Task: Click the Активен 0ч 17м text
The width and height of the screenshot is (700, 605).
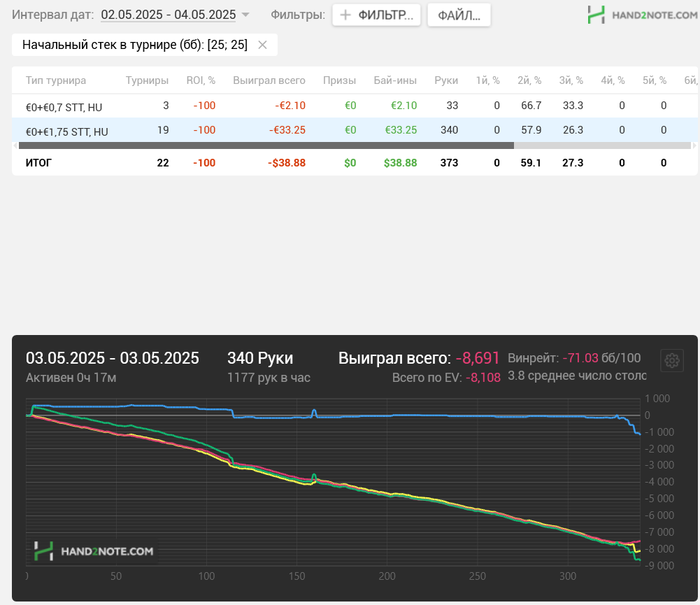Action: tap(71, 378)
